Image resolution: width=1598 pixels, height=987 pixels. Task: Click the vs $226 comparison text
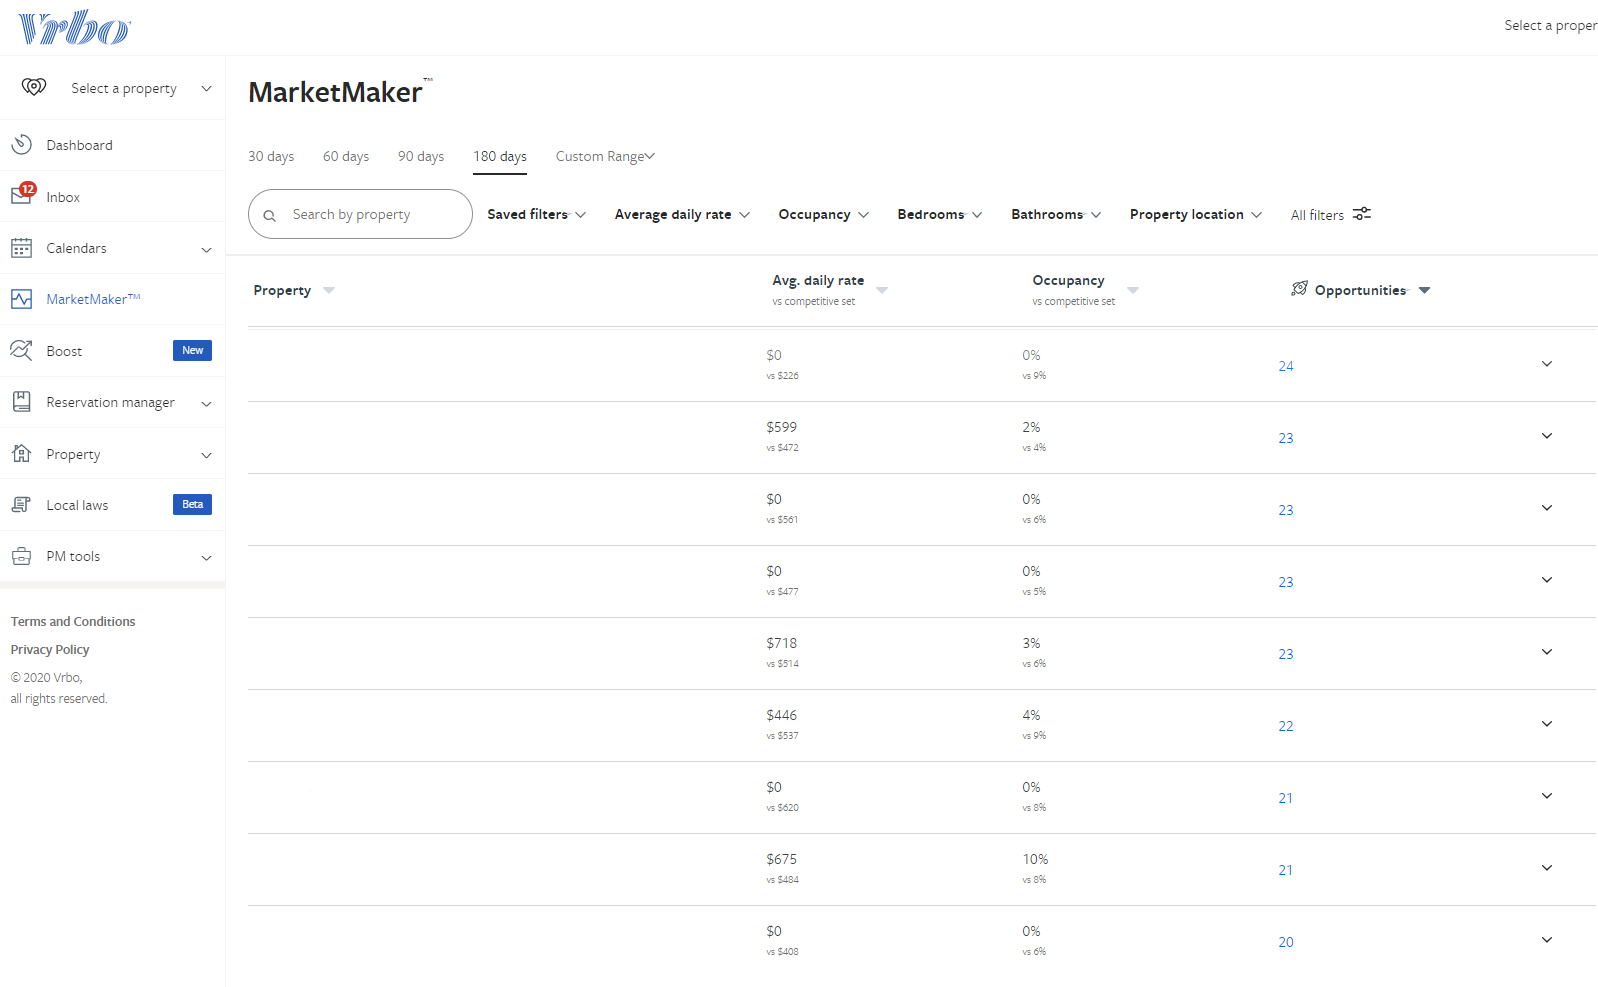pos(782,376)
